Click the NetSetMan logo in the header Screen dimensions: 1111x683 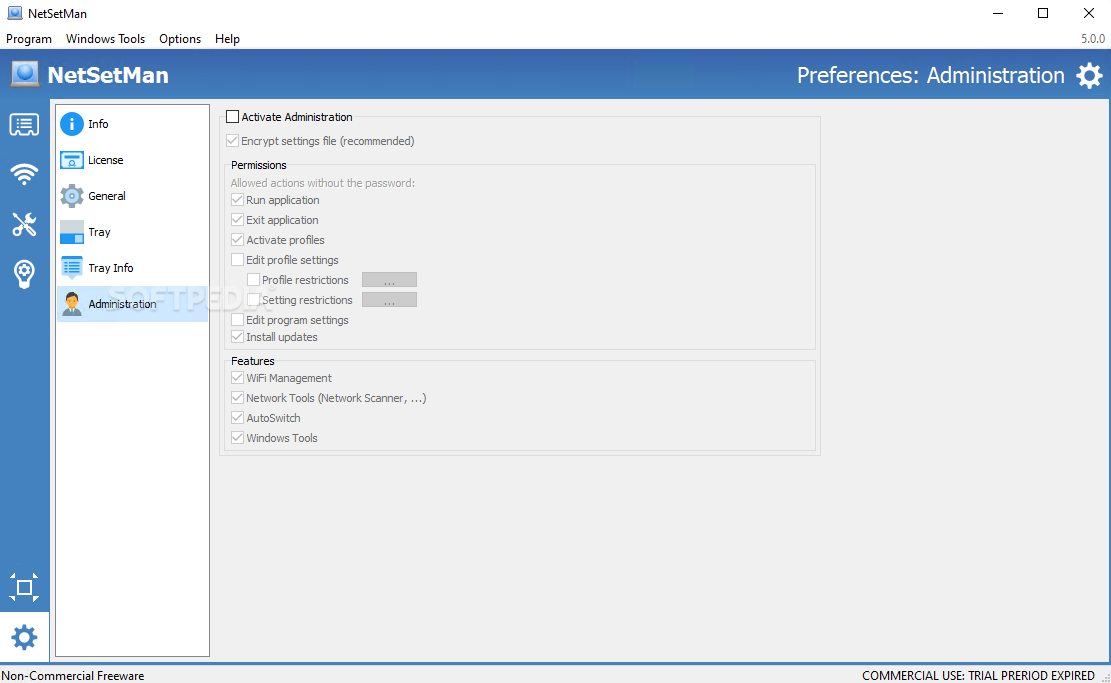(x=25, y=74)
